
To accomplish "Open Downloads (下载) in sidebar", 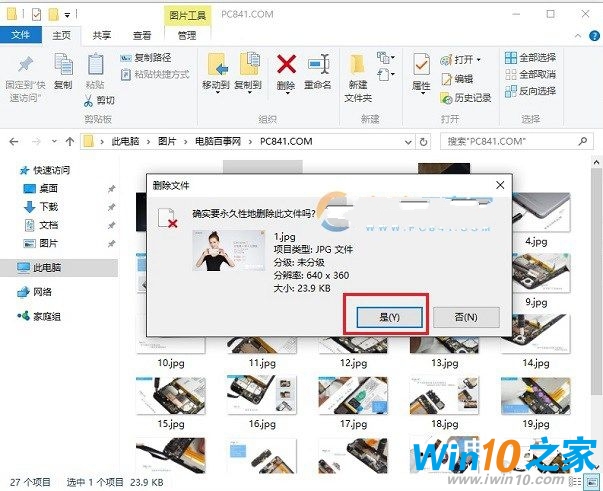I will [x=41, y=207].
